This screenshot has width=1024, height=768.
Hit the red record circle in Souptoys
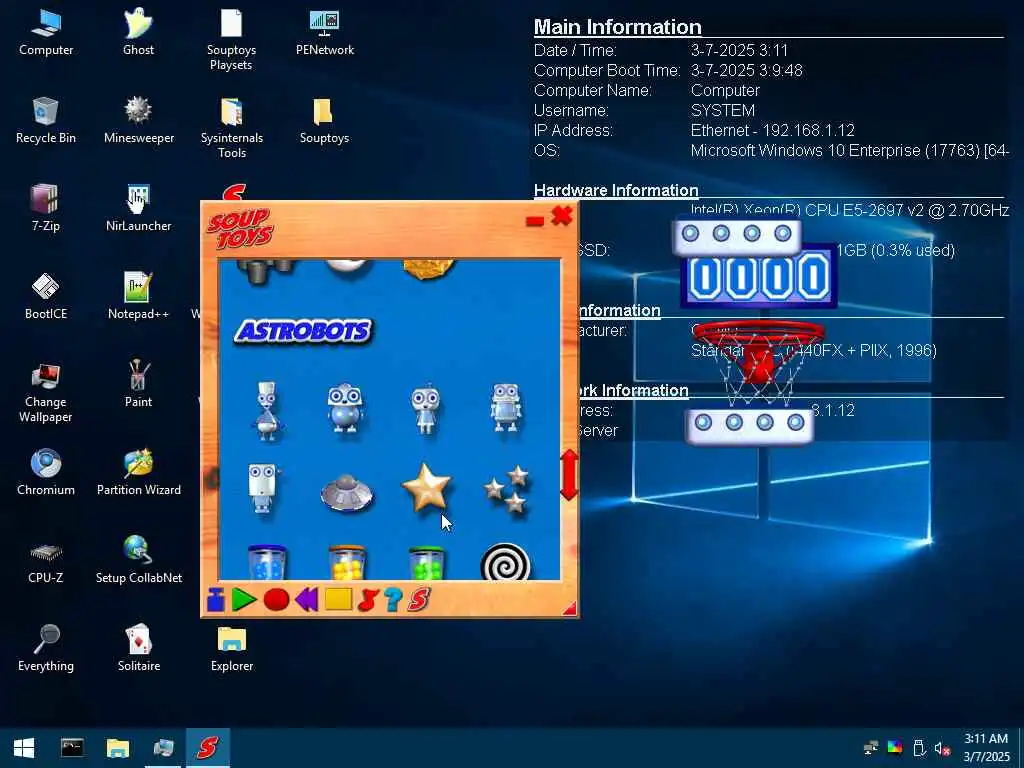click(276, 600)
